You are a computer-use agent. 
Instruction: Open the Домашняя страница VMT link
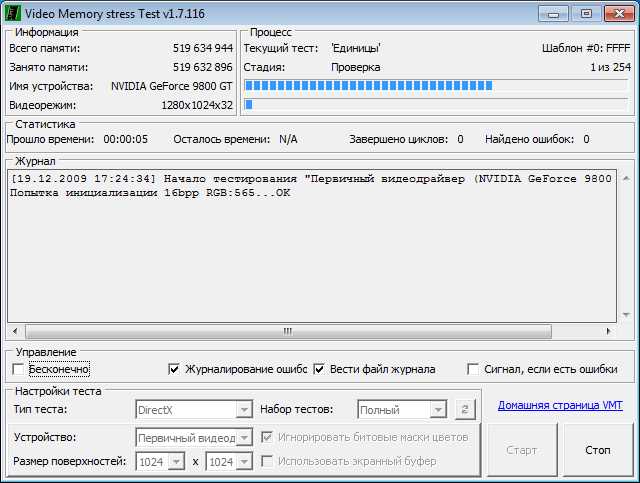pyautogui.click(x=560, y=406)
